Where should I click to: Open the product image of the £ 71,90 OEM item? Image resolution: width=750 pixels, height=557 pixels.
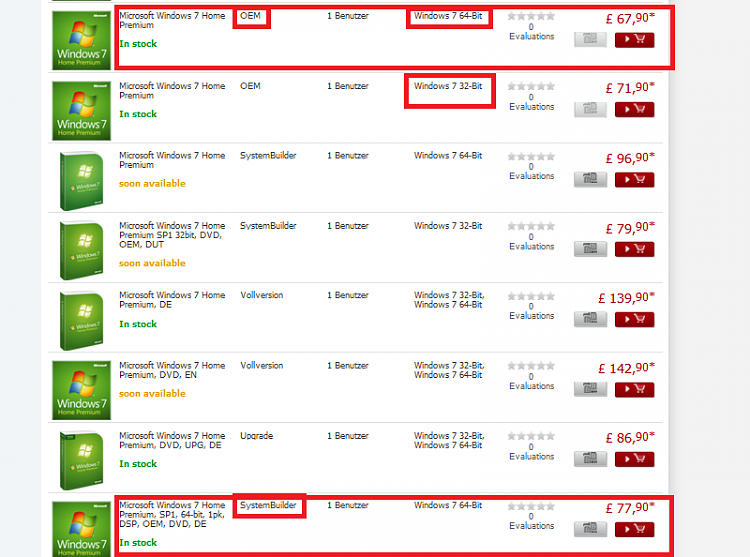81,111
